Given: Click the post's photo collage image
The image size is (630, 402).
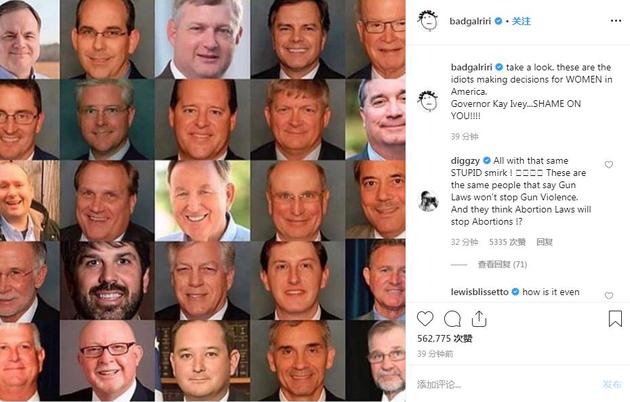Looking at the screenshot, I should pos(202,200).
